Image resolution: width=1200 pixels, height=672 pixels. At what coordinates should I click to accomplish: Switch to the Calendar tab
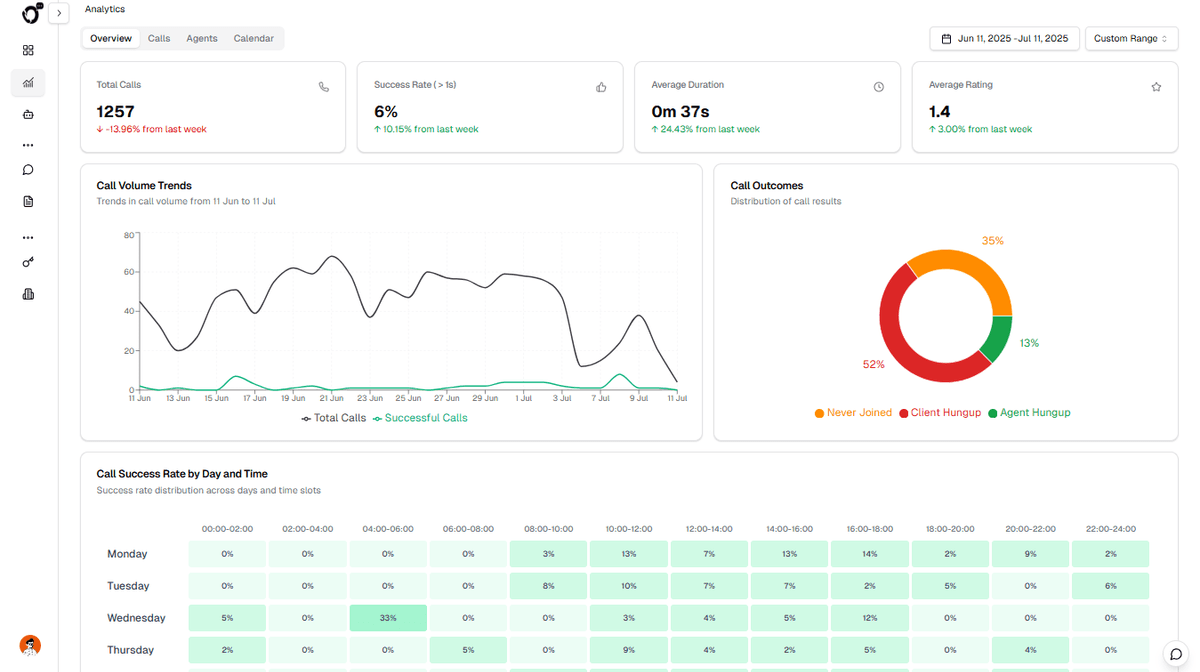(253, 38)
